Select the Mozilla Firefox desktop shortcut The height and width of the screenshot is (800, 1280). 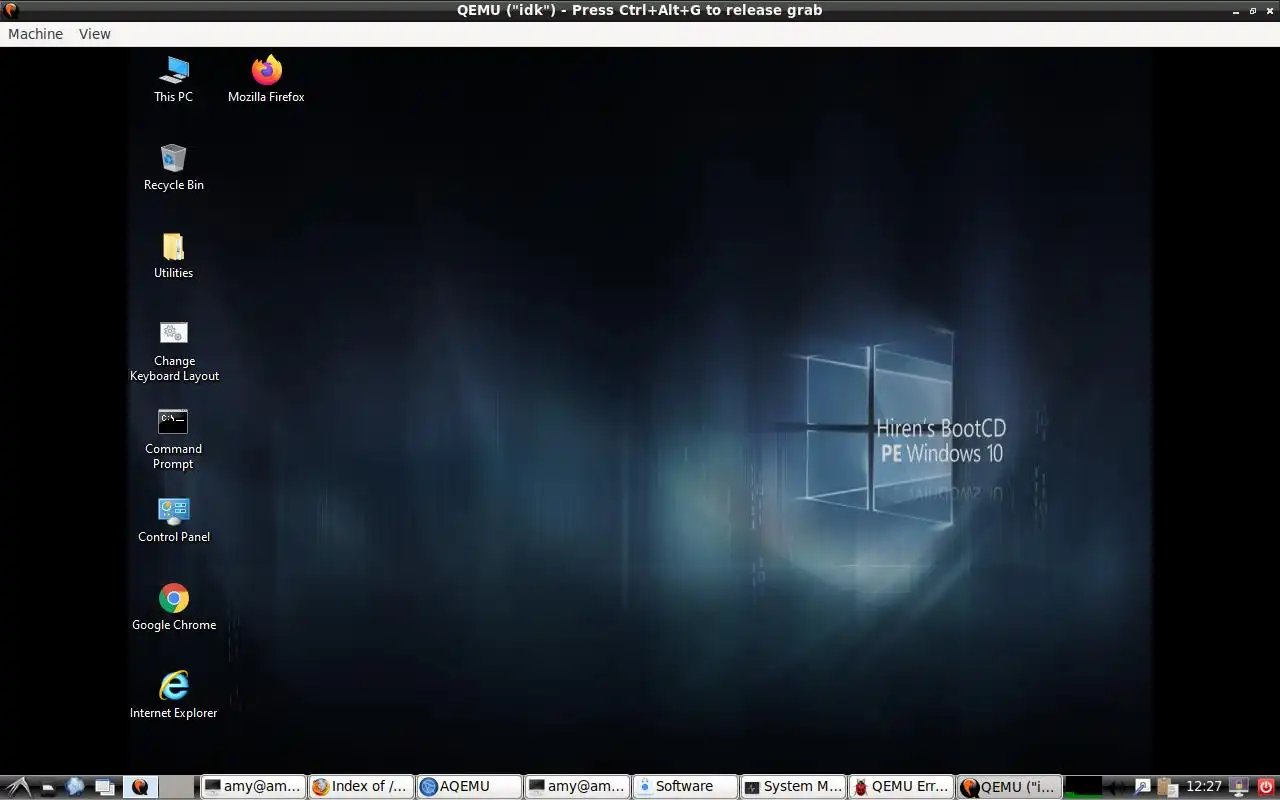pos(266,80)
